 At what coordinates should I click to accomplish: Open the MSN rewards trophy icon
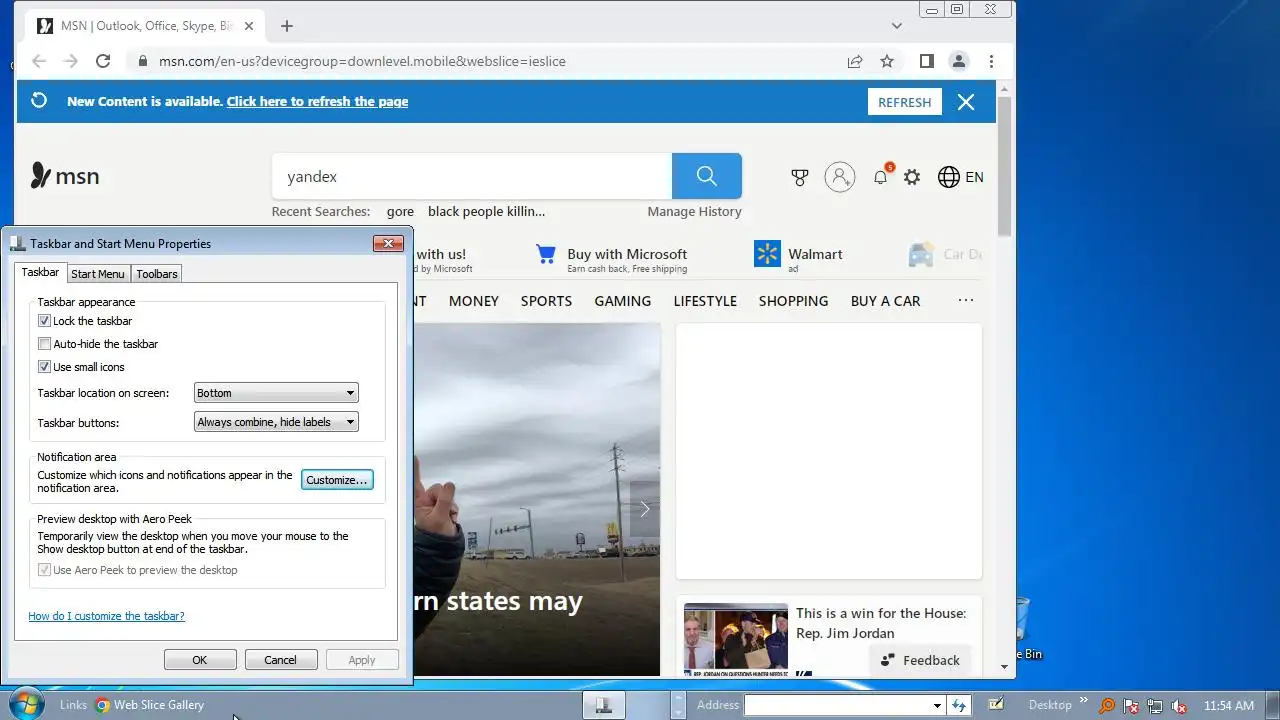click(x=800, y=177)
